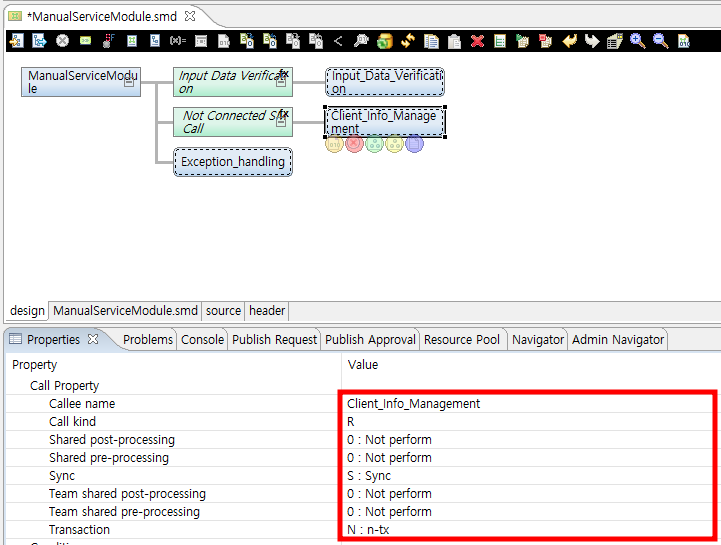Open the Problems view tab
The image size is (721, 545).
point(148,340)
